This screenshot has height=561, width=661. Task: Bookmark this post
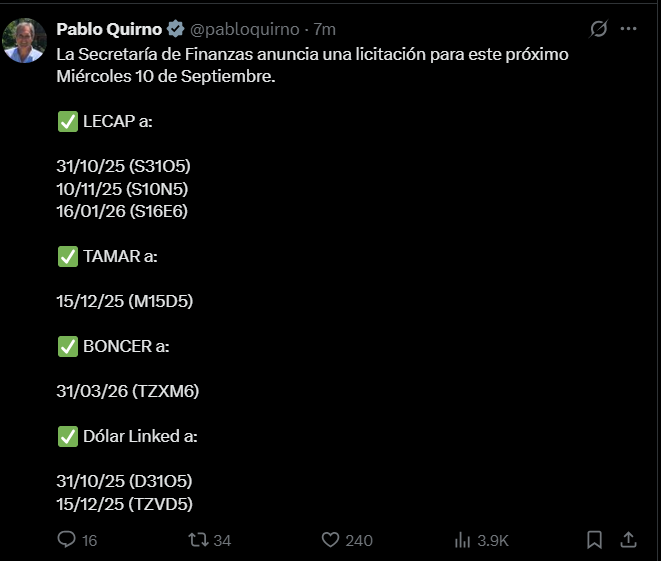[594, 540]
